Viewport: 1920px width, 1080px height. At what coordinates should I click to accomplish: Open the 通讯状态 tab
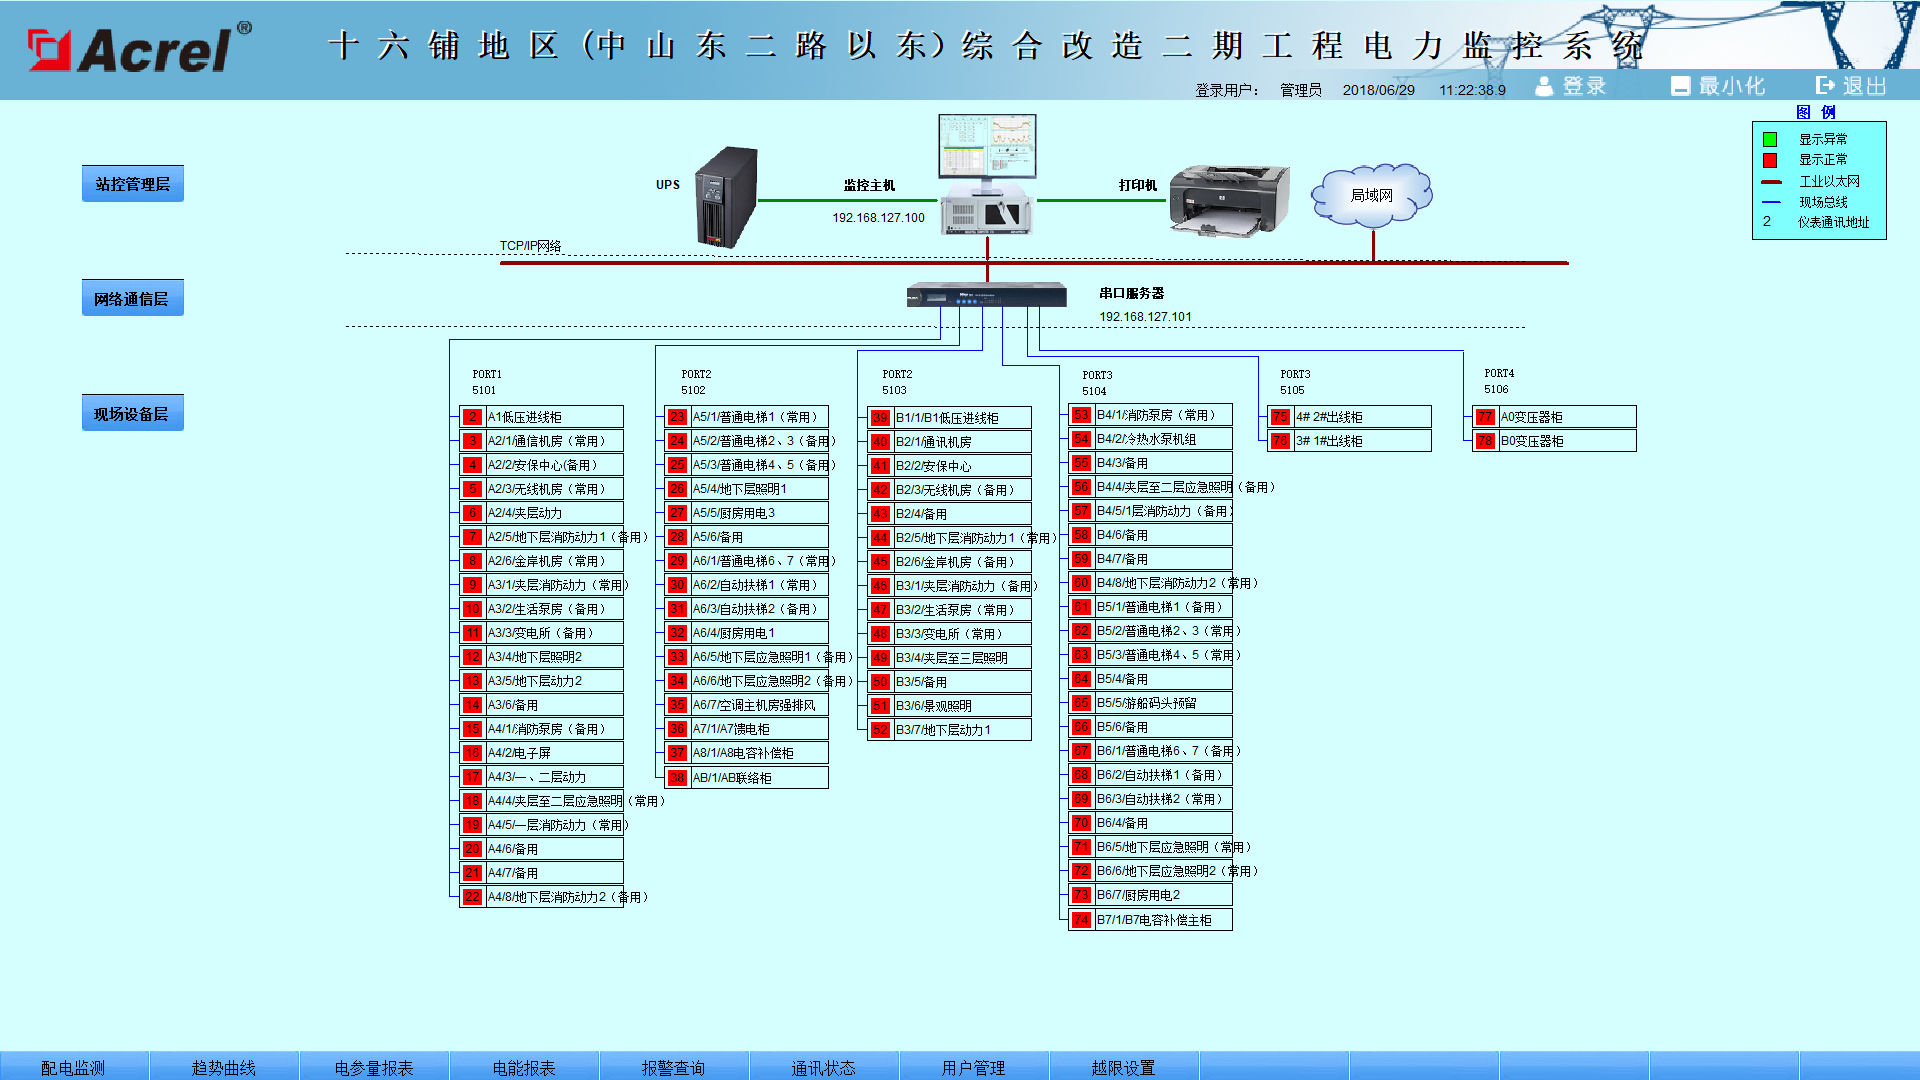[x=823, y=1067]
